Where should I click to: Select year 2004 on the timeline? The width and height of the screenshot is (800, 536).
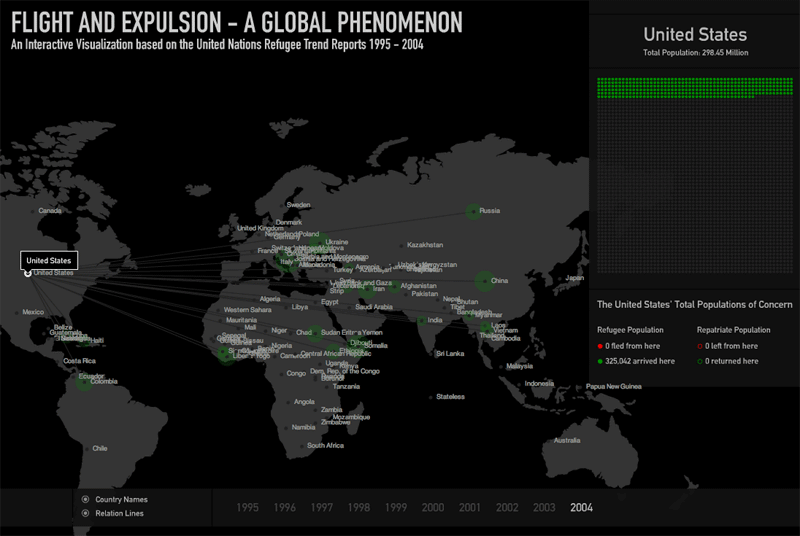(582, 507)
